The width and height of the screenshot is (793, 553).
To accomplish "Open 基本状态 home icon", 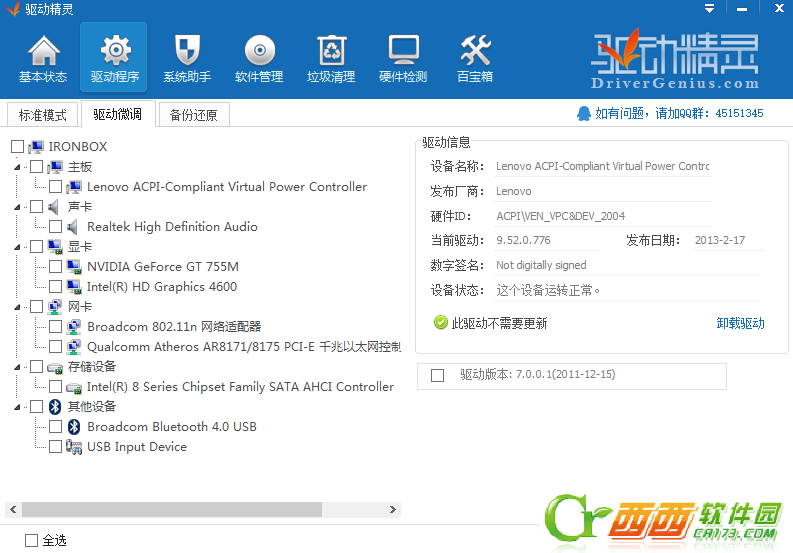I will [x=43, y=51].
